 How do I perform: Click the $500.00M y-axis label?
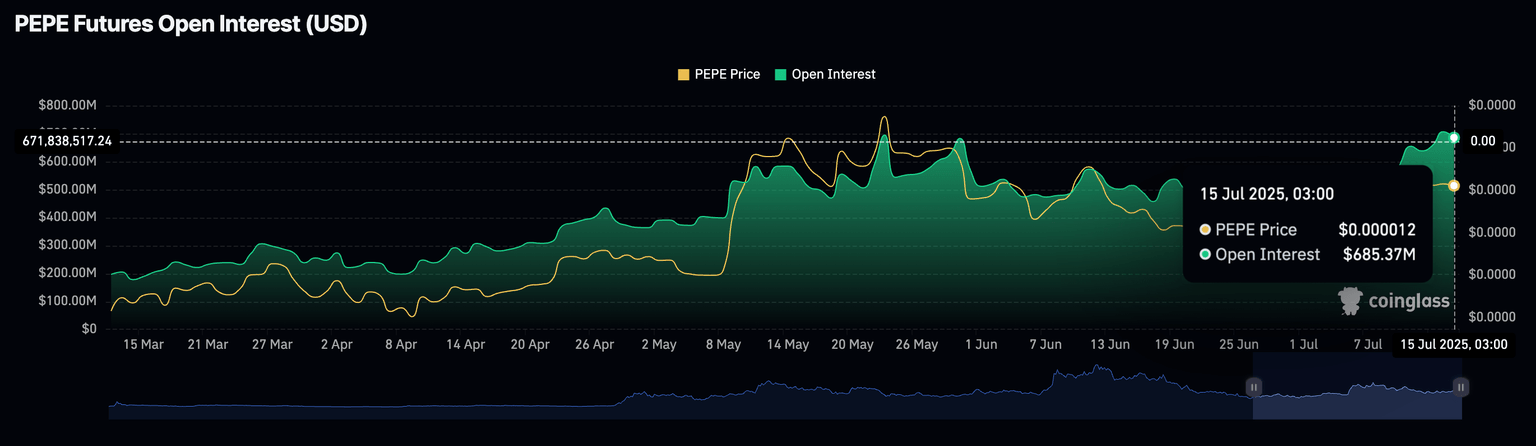click(x=67, y=189)
